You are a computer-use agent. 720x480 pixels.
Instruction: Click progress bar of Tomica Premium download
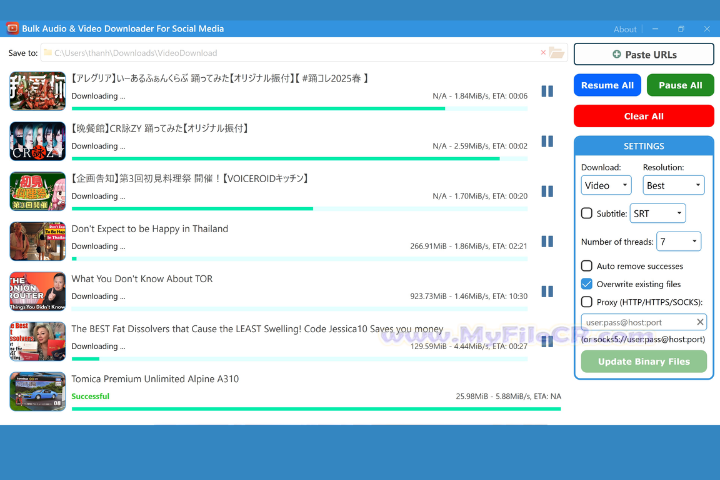(x=316, y=409)
